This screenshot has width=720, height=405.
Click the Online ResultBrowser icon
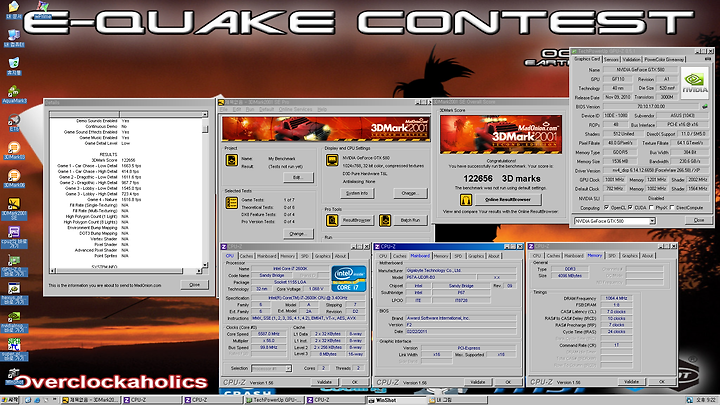[466, 200]
